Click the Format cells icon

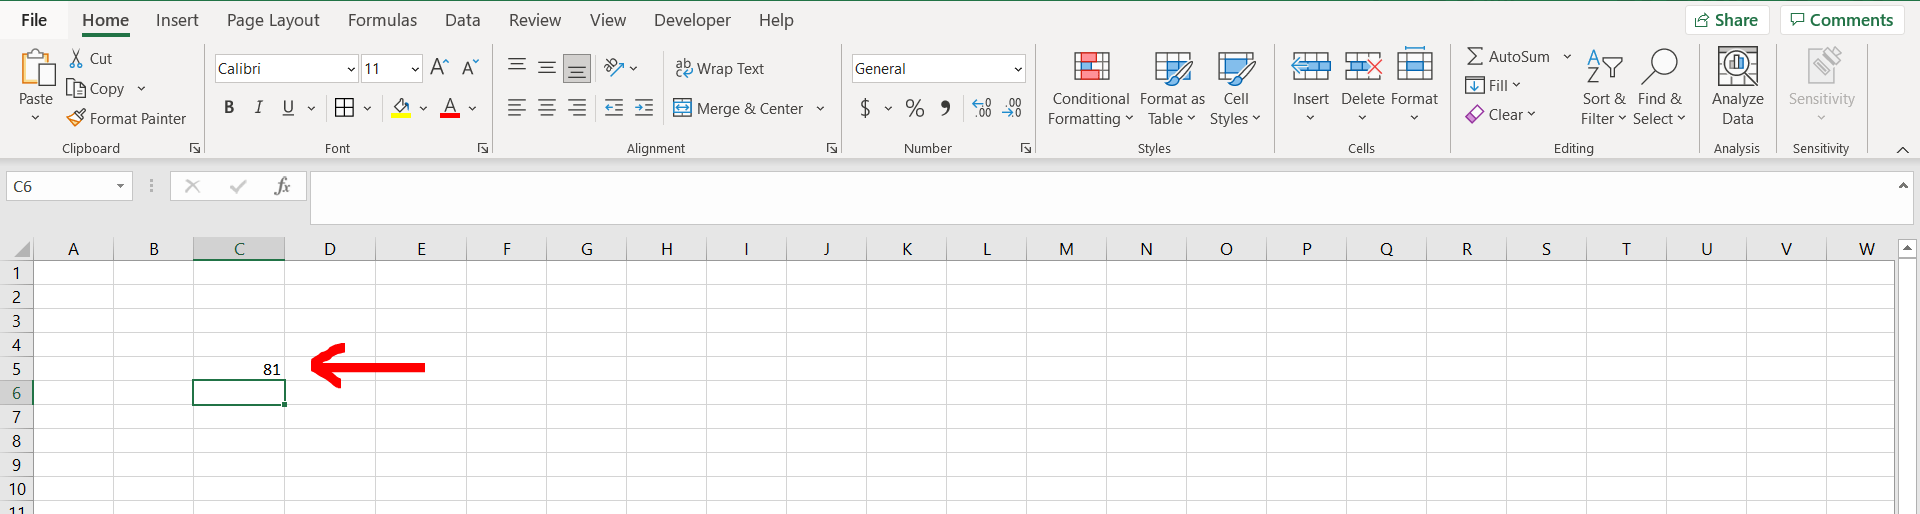coord(1414,65)
